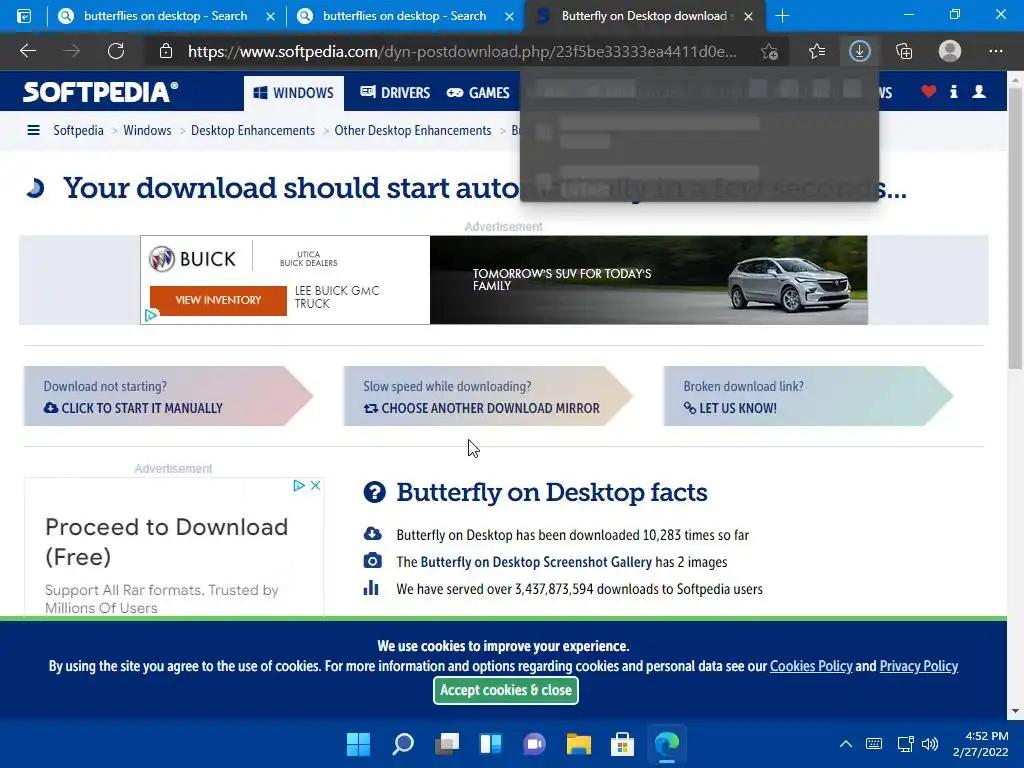Open the hamburger menu beside breadcrumbs

(x=33, y=131)
